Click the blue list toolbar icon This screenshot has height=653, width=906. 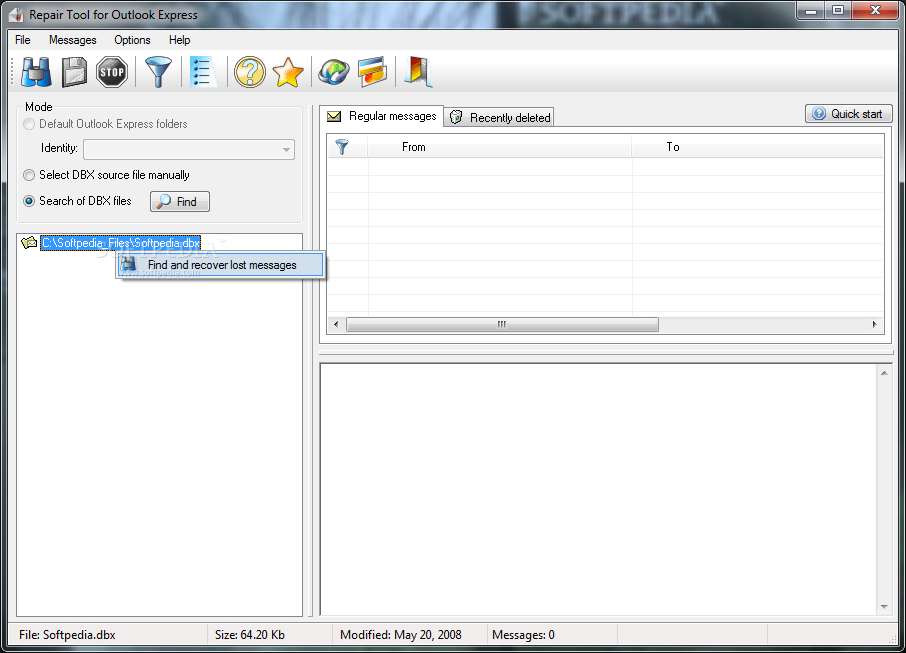coord(203,72)
